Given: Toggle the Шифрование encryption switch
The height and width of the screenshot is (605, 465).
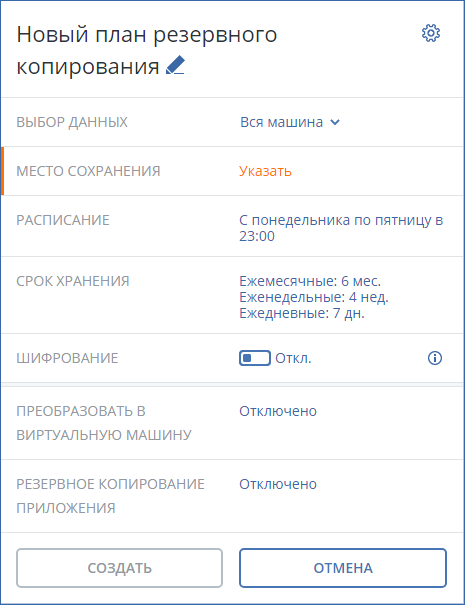Looking at the screenshot, I should click(x=255, y=358).
